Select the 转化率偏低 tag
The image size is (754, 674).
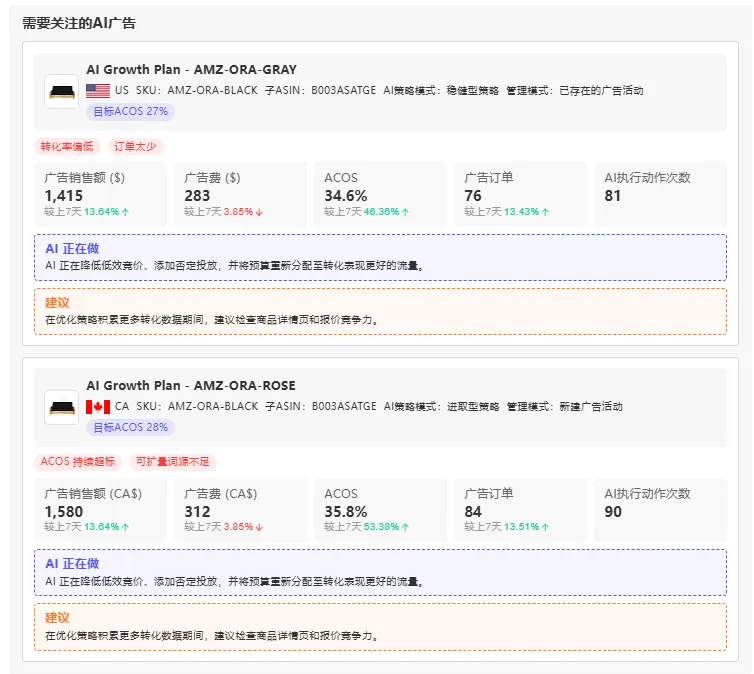(x=67, y=147)
